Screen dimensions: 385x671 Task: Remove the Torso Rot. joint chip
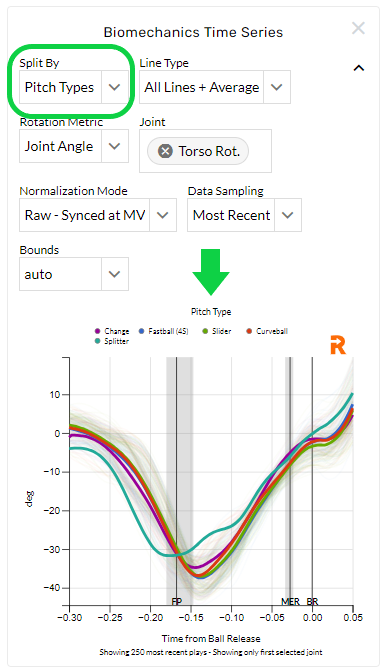coord(165,151)
